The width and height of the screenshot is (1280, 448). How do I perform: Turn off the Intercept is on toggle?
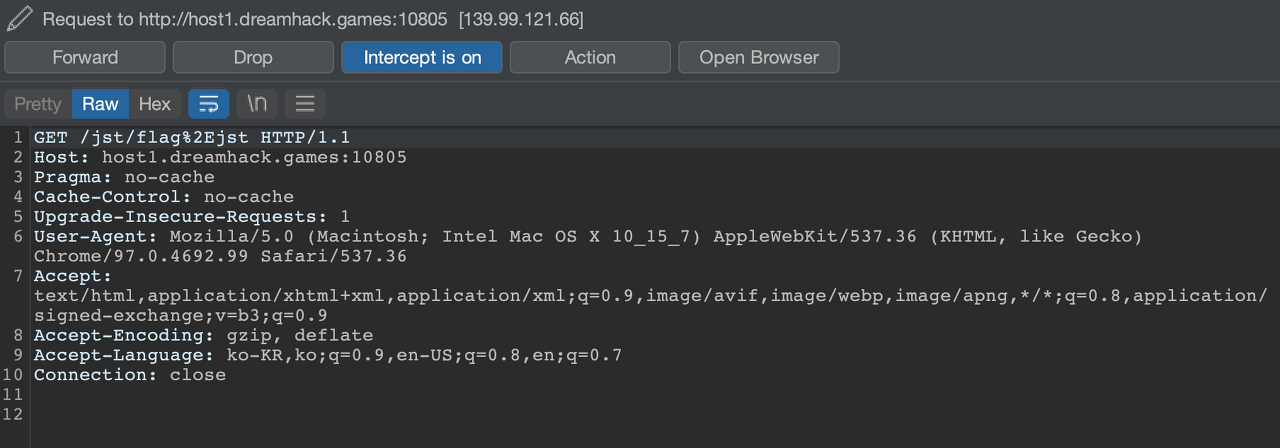422,57
